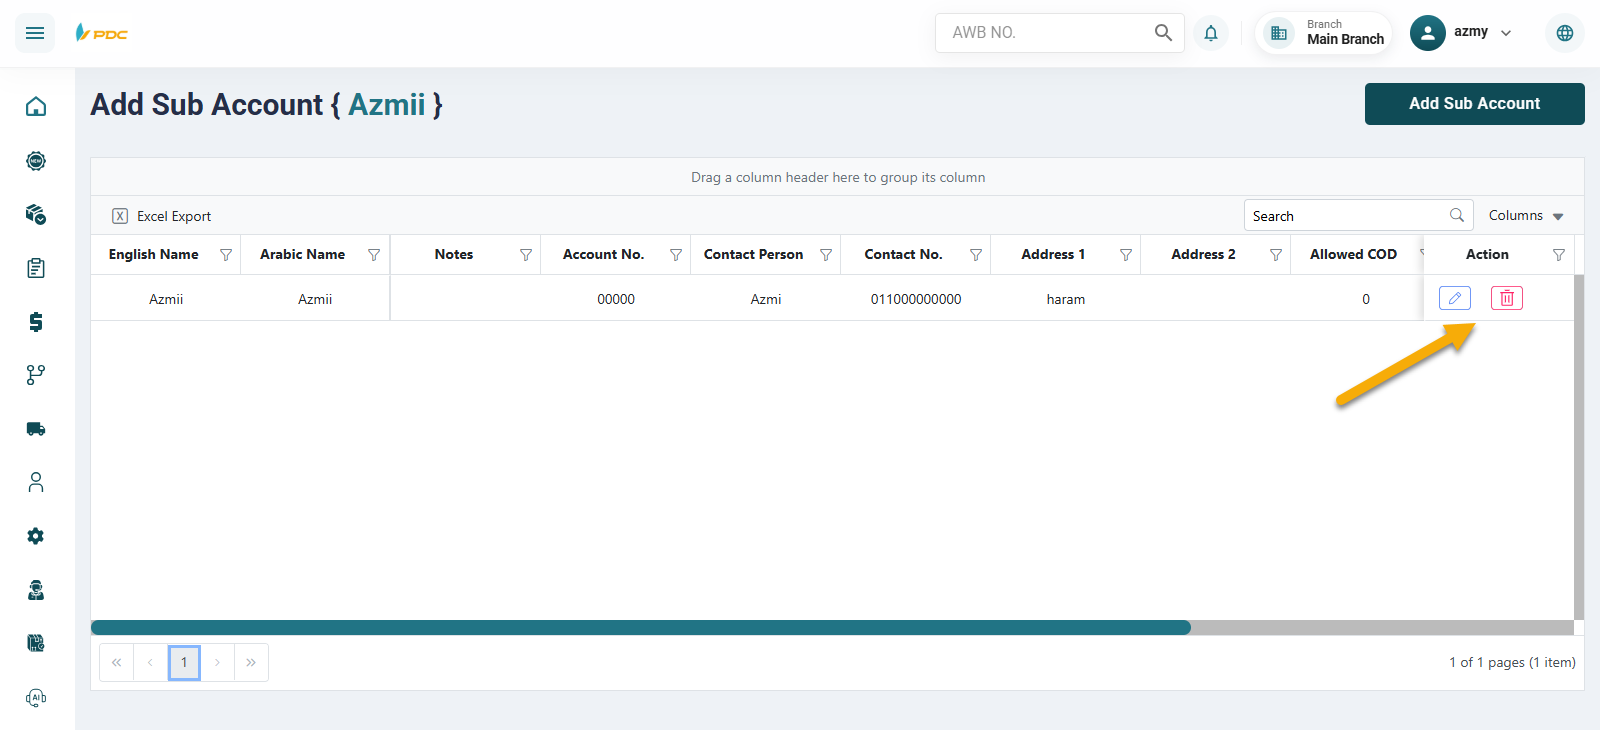Open the delivery truck sidebar icon
The height and width of the screenshot is (730, 1600).
click(x=36, y=429)
